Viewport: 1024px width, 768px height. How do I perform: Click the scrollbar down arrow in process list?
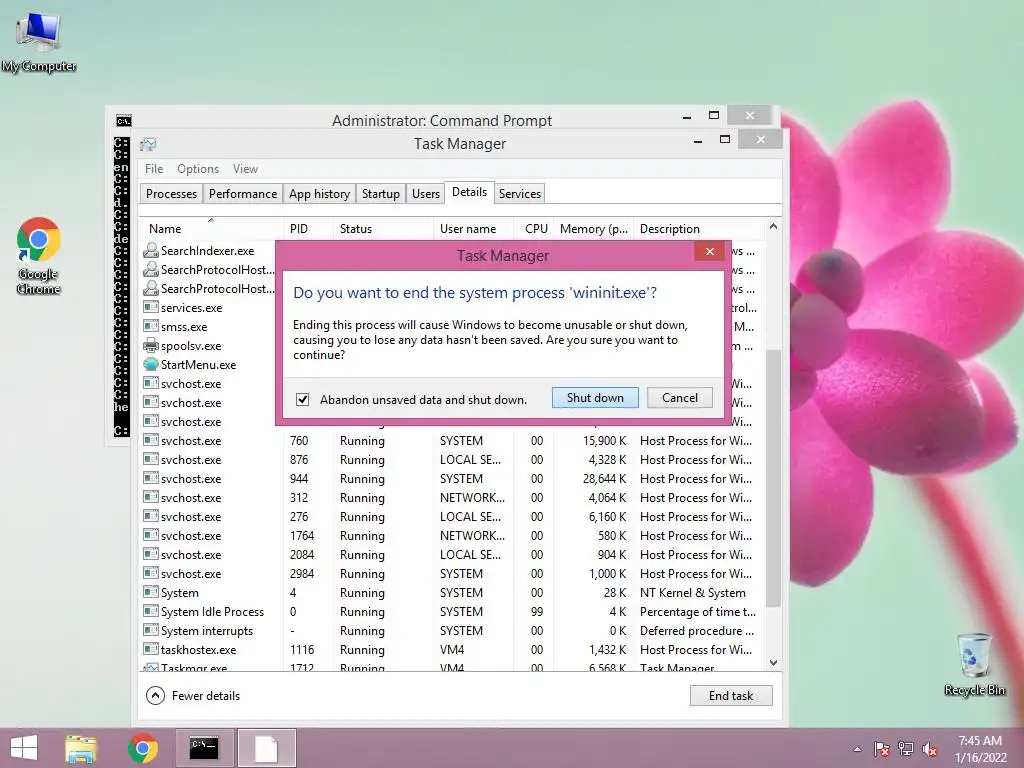[773, 662]
